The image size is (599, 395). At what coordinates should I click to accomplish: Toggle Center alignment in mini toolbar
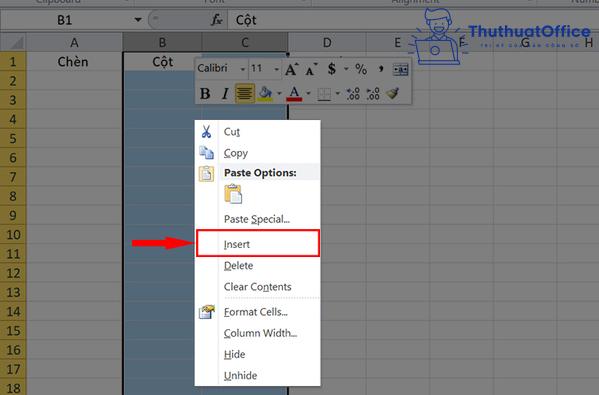[245, 93]
